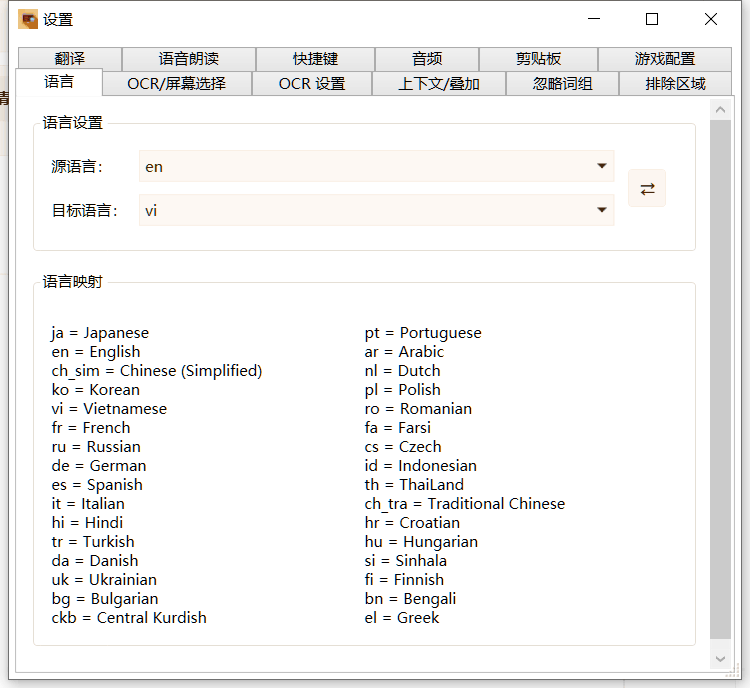Close the 设置 window

[x=711, y=19]
